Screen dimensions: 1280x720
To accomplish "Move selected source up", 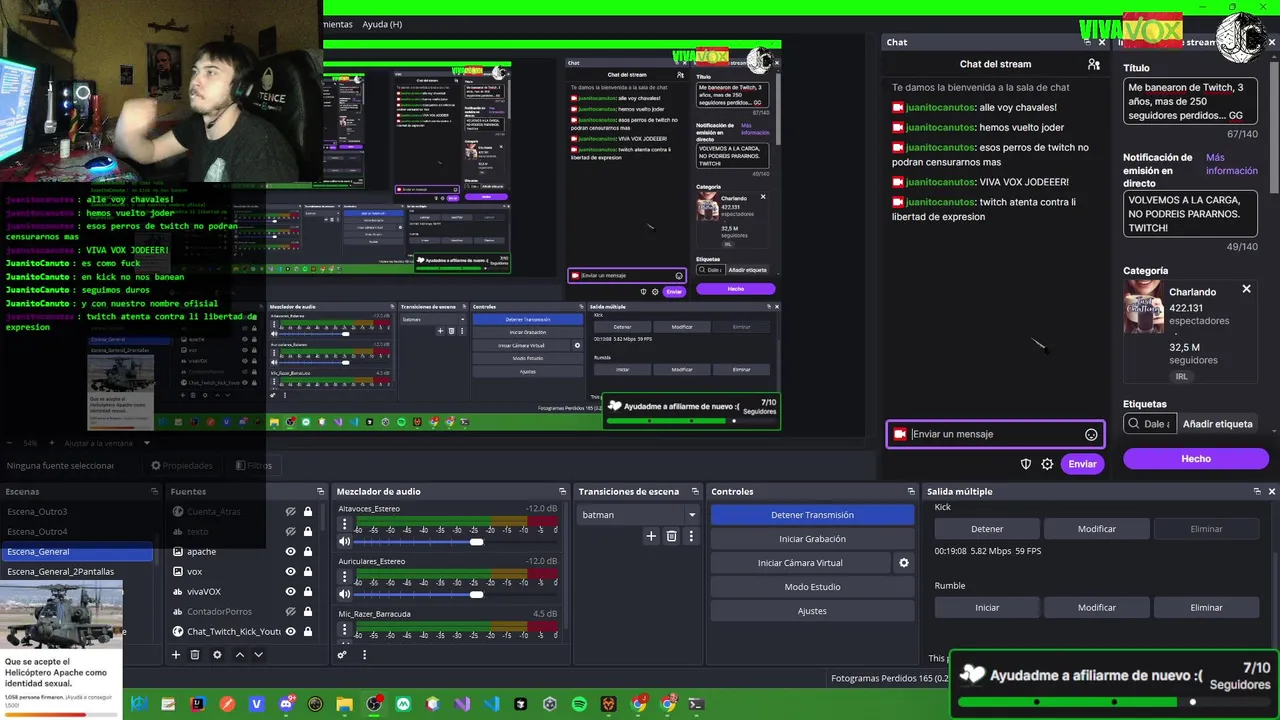I will (239, 655).
